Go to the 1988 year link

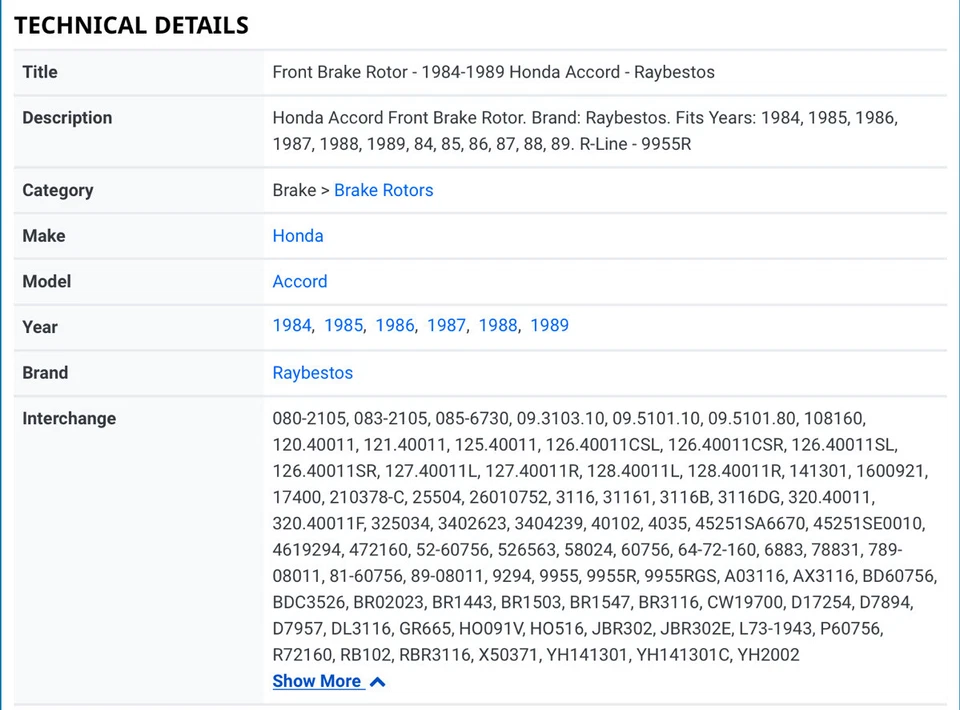(498, 326)
